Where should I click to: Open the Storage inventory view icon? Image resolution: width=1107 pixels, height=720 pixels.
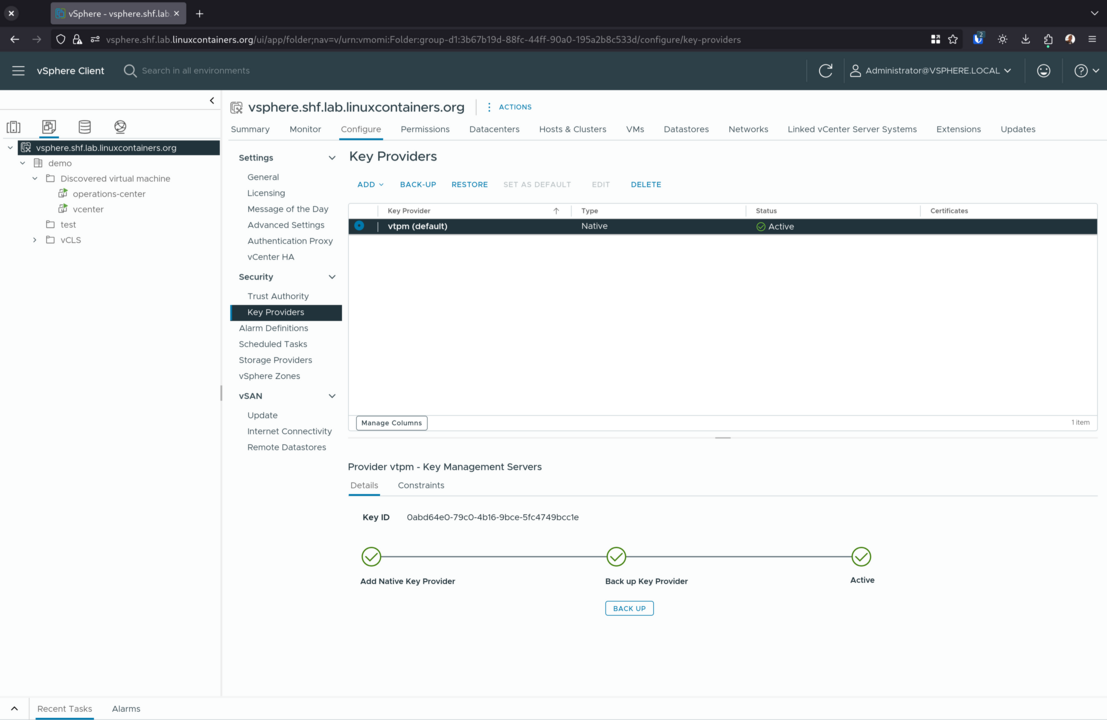click(x=85, y=127)
